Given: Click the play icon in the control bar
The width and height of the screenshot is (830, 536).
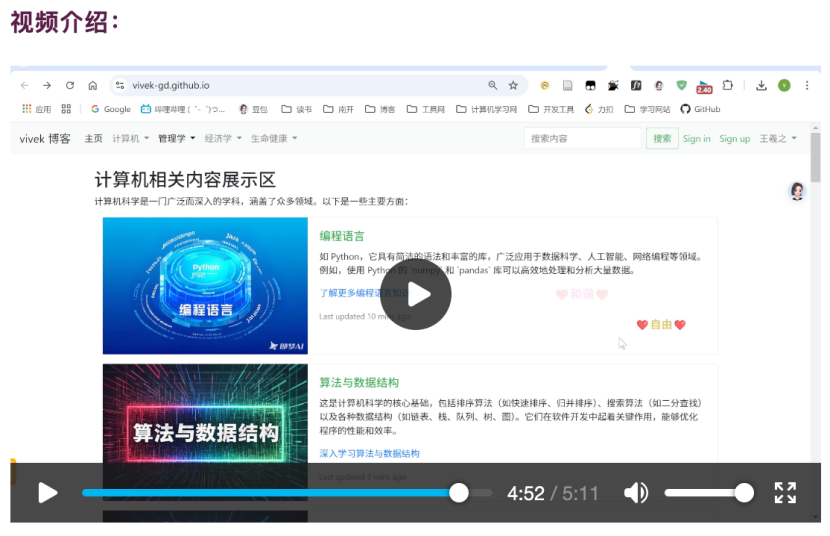Looking at the screenshot, I should pyautogui.click(x=47, y=493).
